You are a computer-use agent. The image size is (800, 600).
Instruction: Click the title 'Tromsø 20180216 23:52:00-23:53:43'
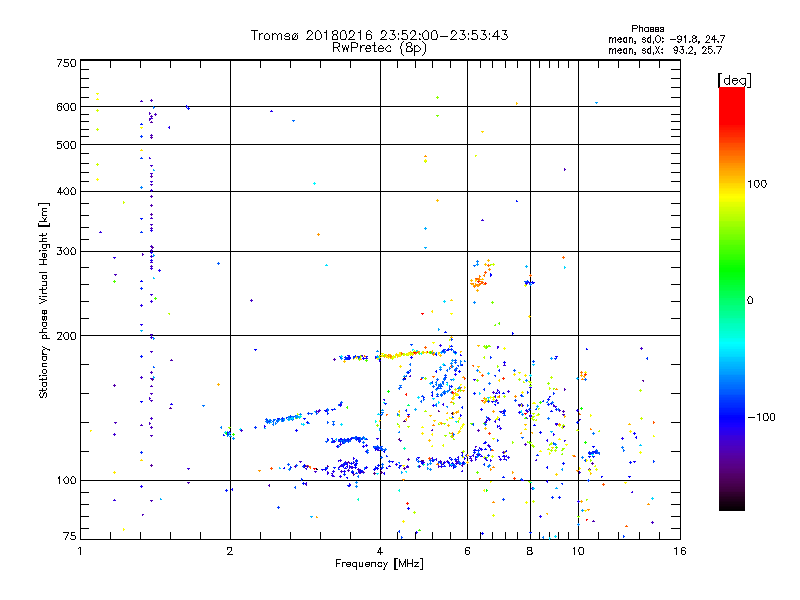pyautogui.click(x=379, y=35)
